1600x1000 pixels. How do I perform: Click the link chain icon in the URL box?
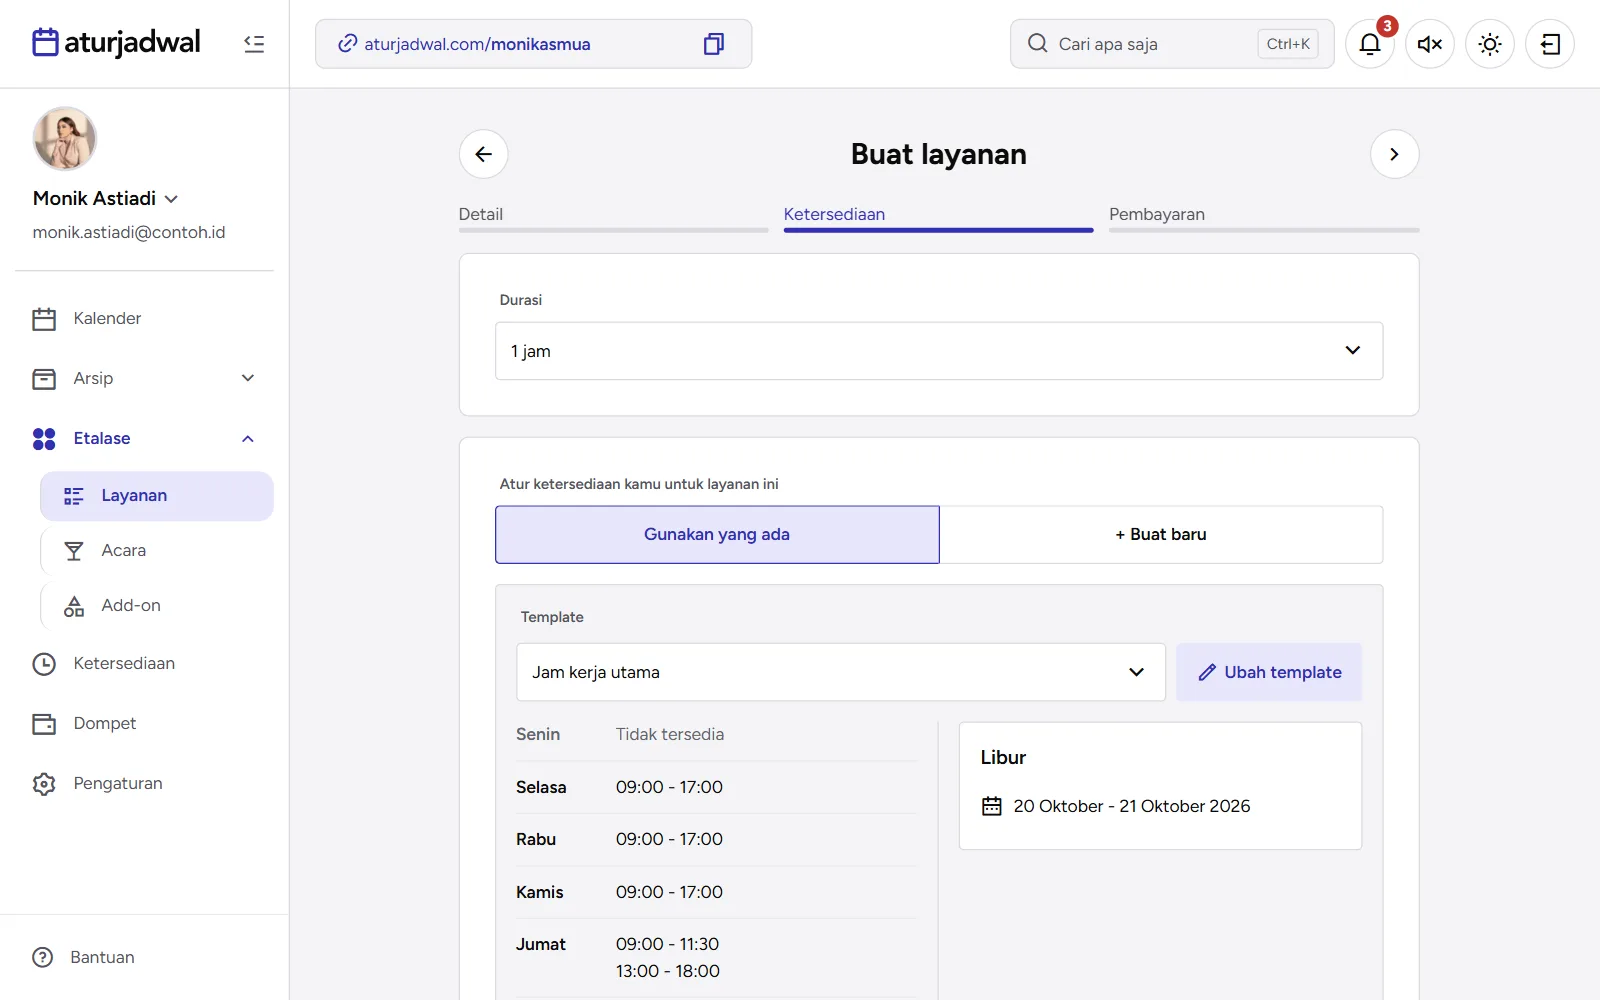tap(347, 44)
